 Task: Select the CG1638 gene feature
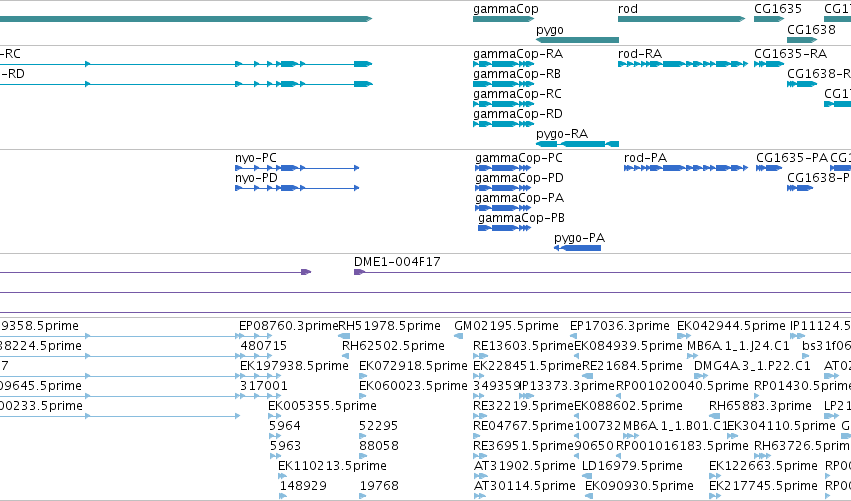click(802, 40)
